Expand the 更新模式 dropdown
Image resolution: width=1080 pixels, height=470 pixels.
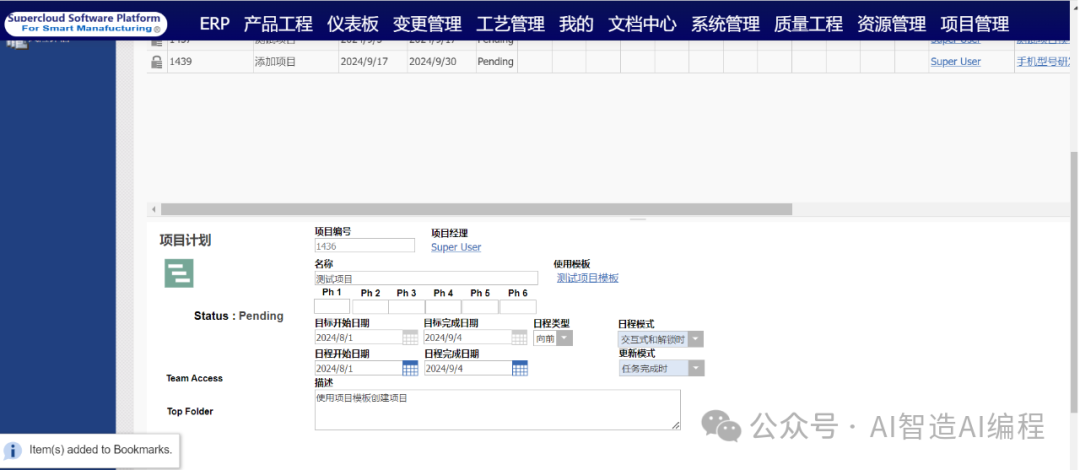point(697,369)
